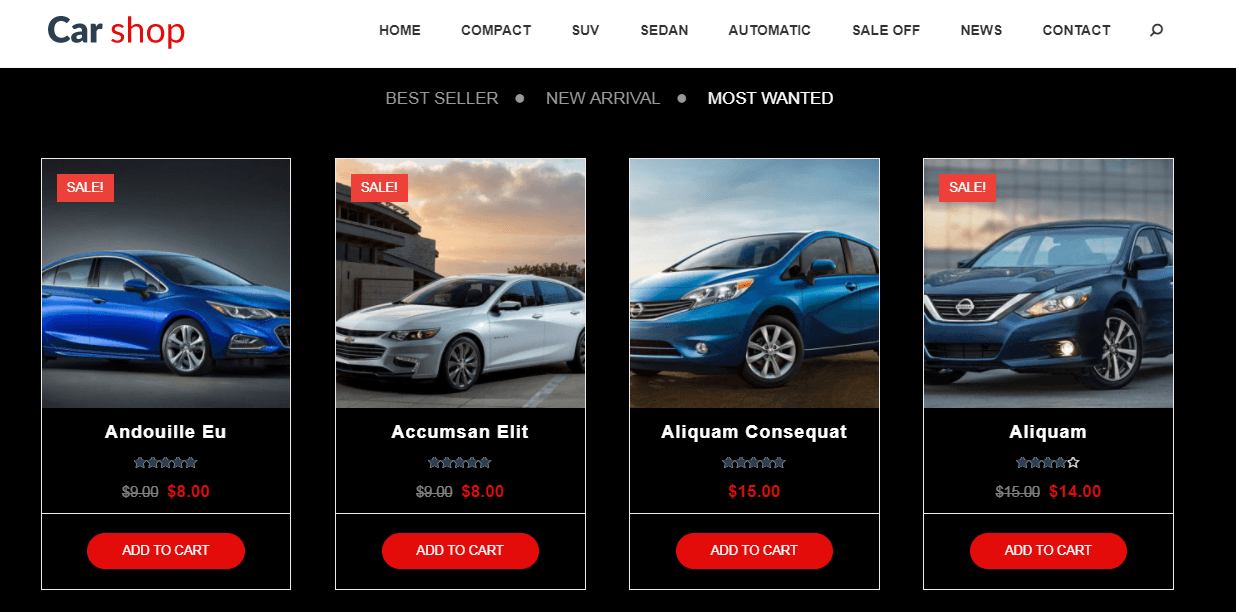1236x612 pixels.
Task: Click star rating under Accumsan Elit
Action: point(459,463)
